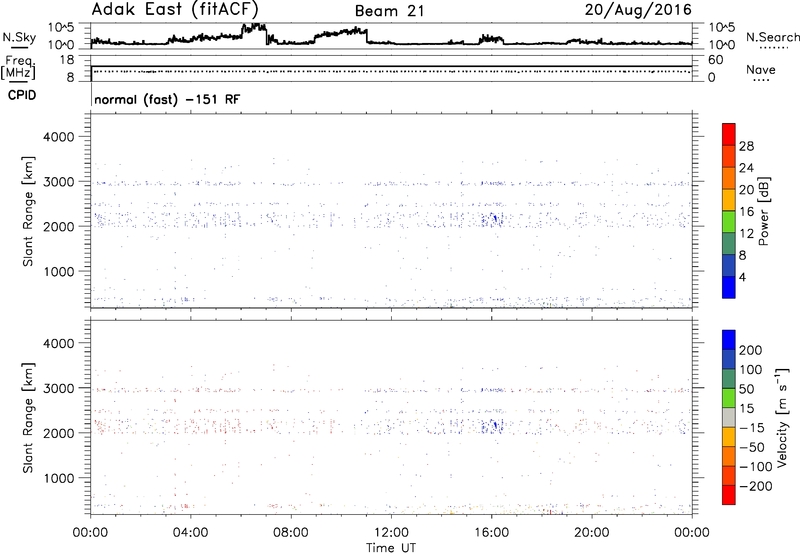Click the '12' Power colorbar label
The width and height of the screenshot is (800, 554).
click(x=746, y=234)
